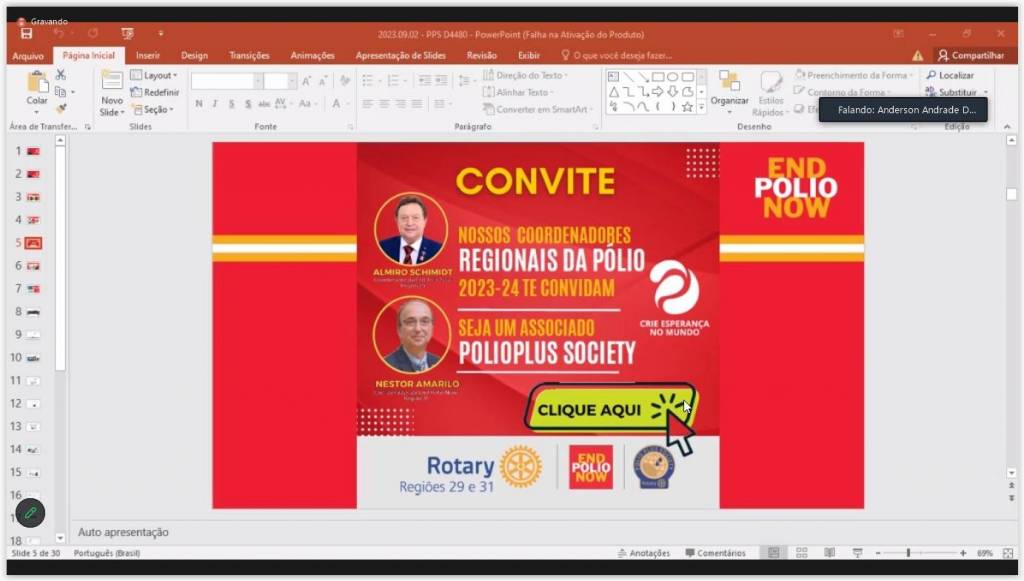This screenshot has width=1024, height=581.
Task: Click the Localizar button
Action: tap(950, 75)
